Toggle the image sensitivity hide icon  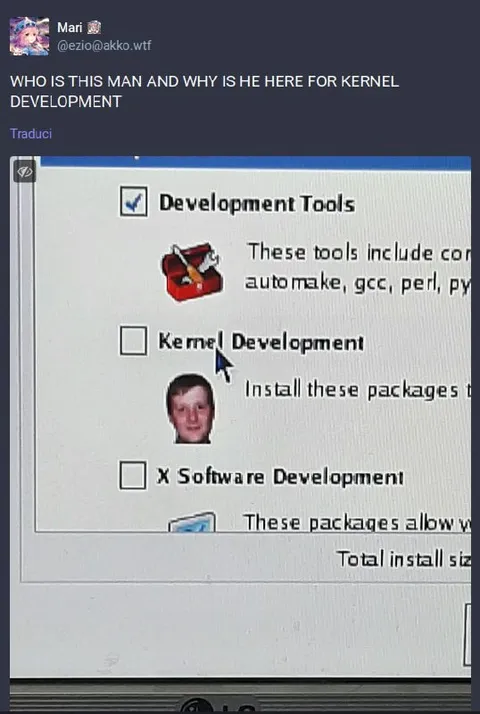point(25,172)
